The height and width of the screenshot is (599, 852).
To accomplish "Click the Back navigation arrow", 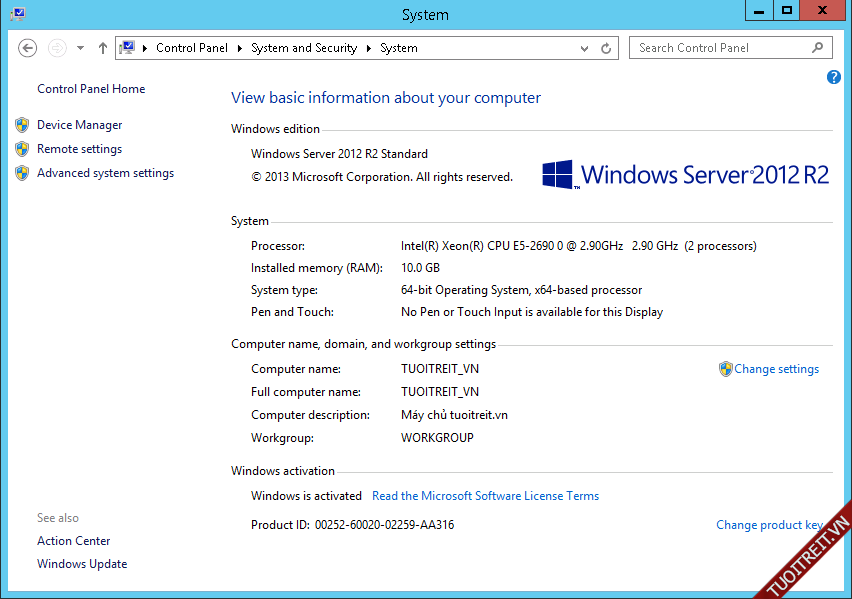I will click(28, 48).
